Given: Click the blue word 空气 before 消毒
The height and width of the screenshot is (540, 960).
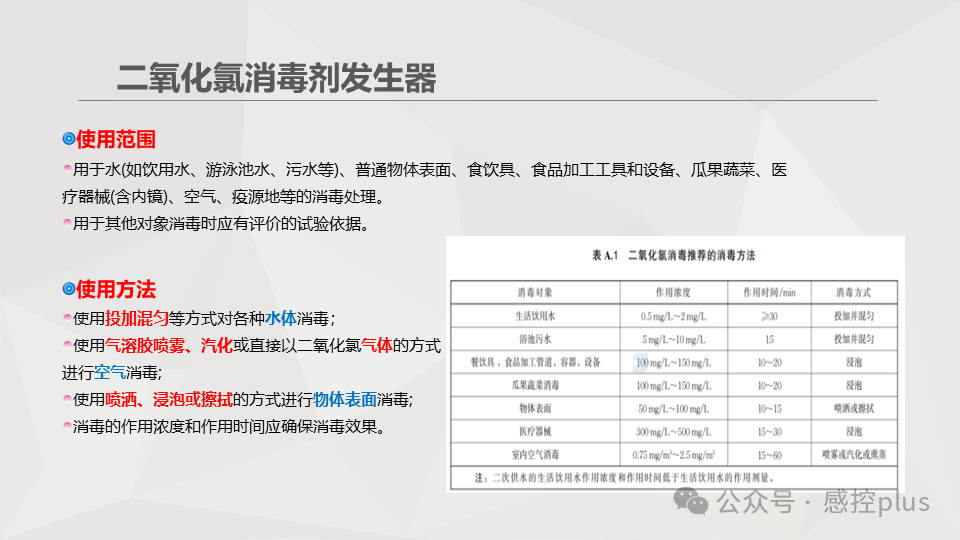Looking at the screenshot, I should 110,372.
